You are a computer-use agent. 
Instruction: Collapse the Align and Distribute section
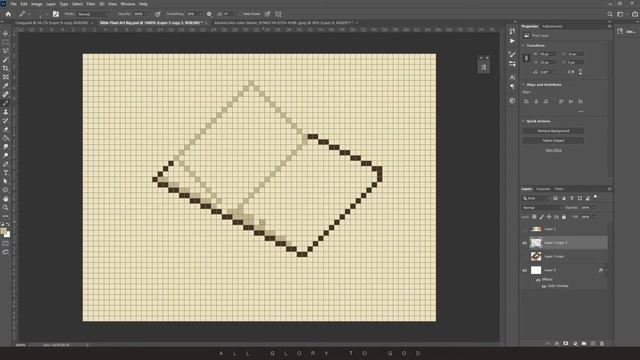524,85
